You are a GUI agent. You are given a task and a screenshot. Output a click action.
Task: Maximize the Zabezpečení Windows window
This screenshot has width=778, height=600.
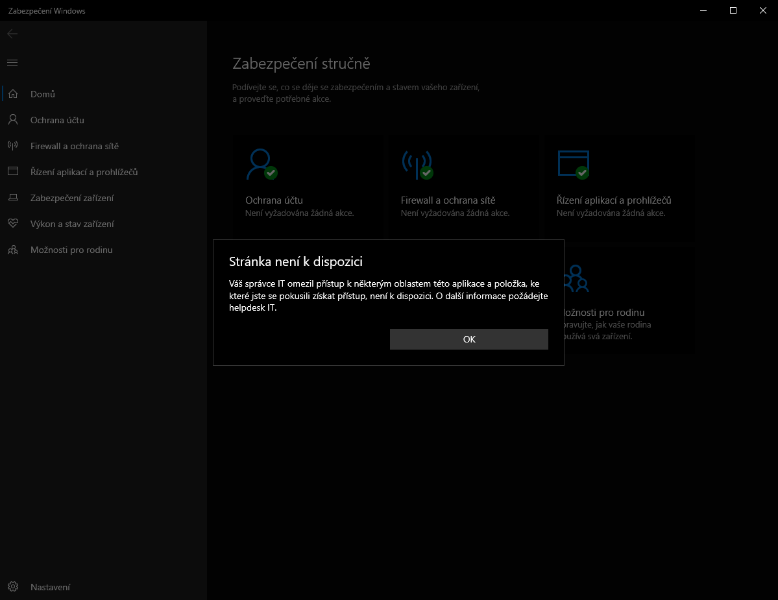[733, 10]
